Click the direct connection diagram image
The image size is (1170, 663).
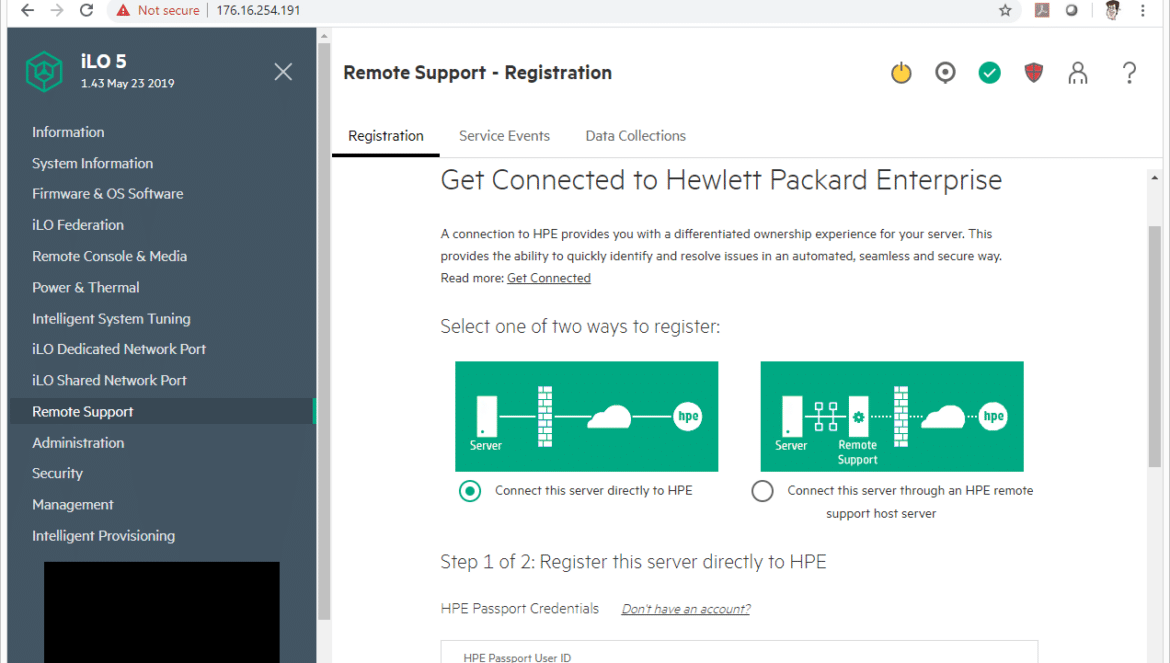click(x=586, y=416)
